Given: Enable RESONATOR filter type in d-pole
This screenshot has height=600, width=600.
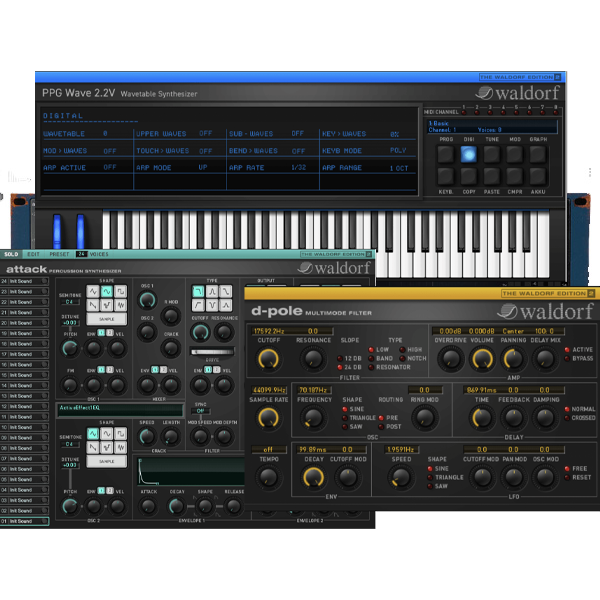Looking at the screenshot, I should pos(371,367).
